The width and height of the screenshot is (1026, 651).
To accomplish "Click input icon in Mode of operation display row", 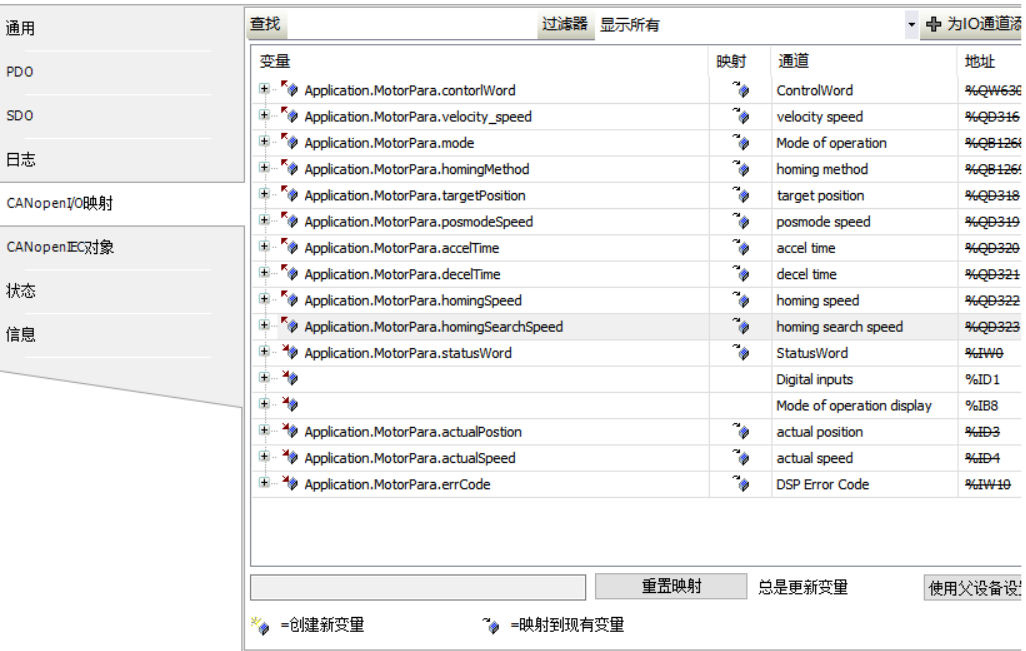I will pyautogui.click(x=289, y=404).
